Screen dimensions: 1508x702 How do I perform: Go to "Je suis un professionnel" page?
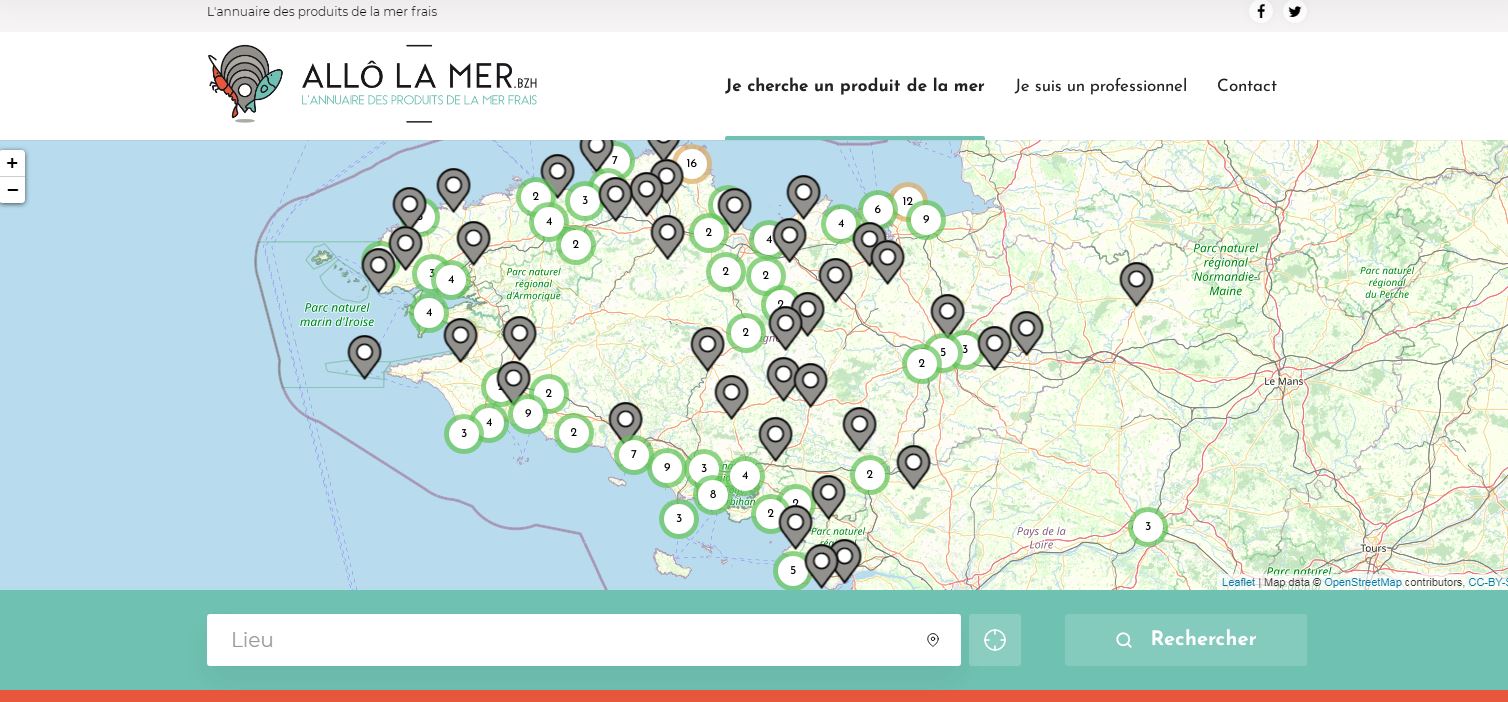point(1100,86)
